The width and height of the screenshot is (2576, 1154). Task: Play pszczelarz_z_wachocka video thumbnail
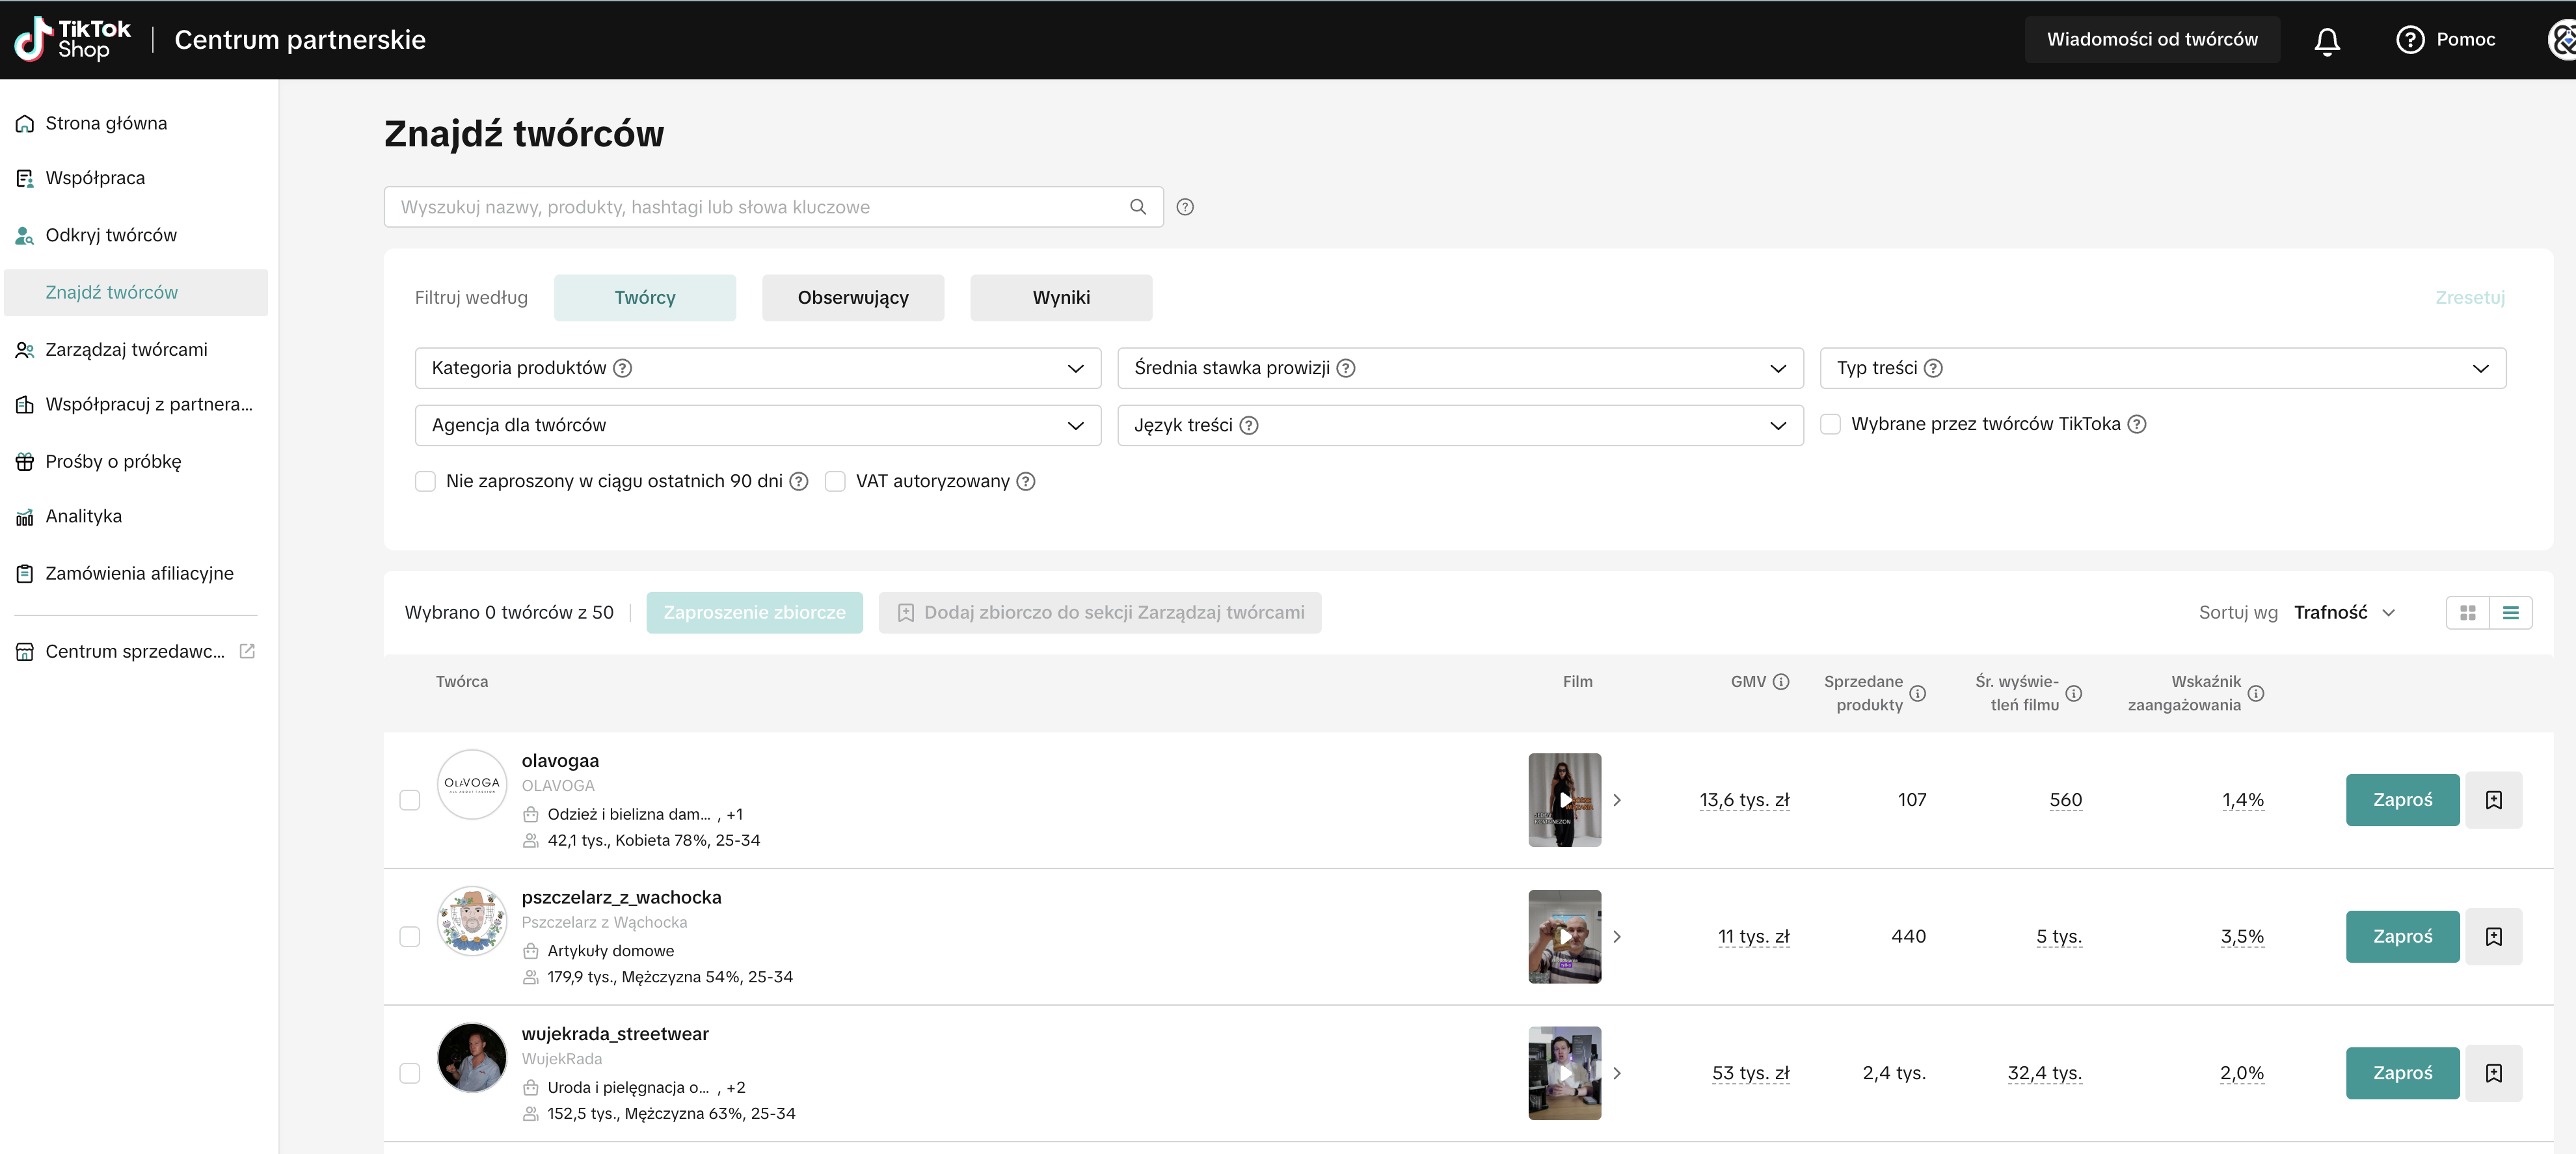pos(1565,937)
